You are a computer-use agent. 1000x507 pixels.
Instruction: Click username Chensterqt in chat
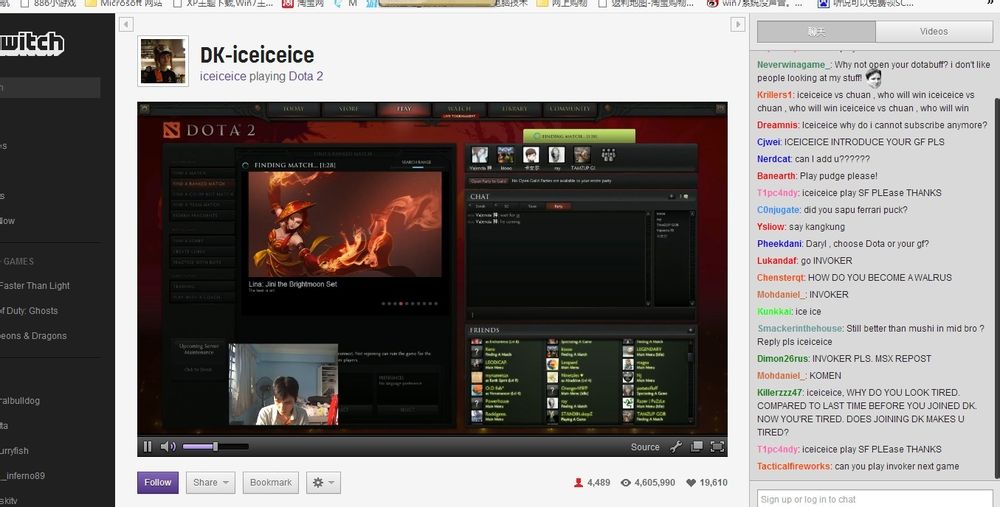(x=781, y=278)
